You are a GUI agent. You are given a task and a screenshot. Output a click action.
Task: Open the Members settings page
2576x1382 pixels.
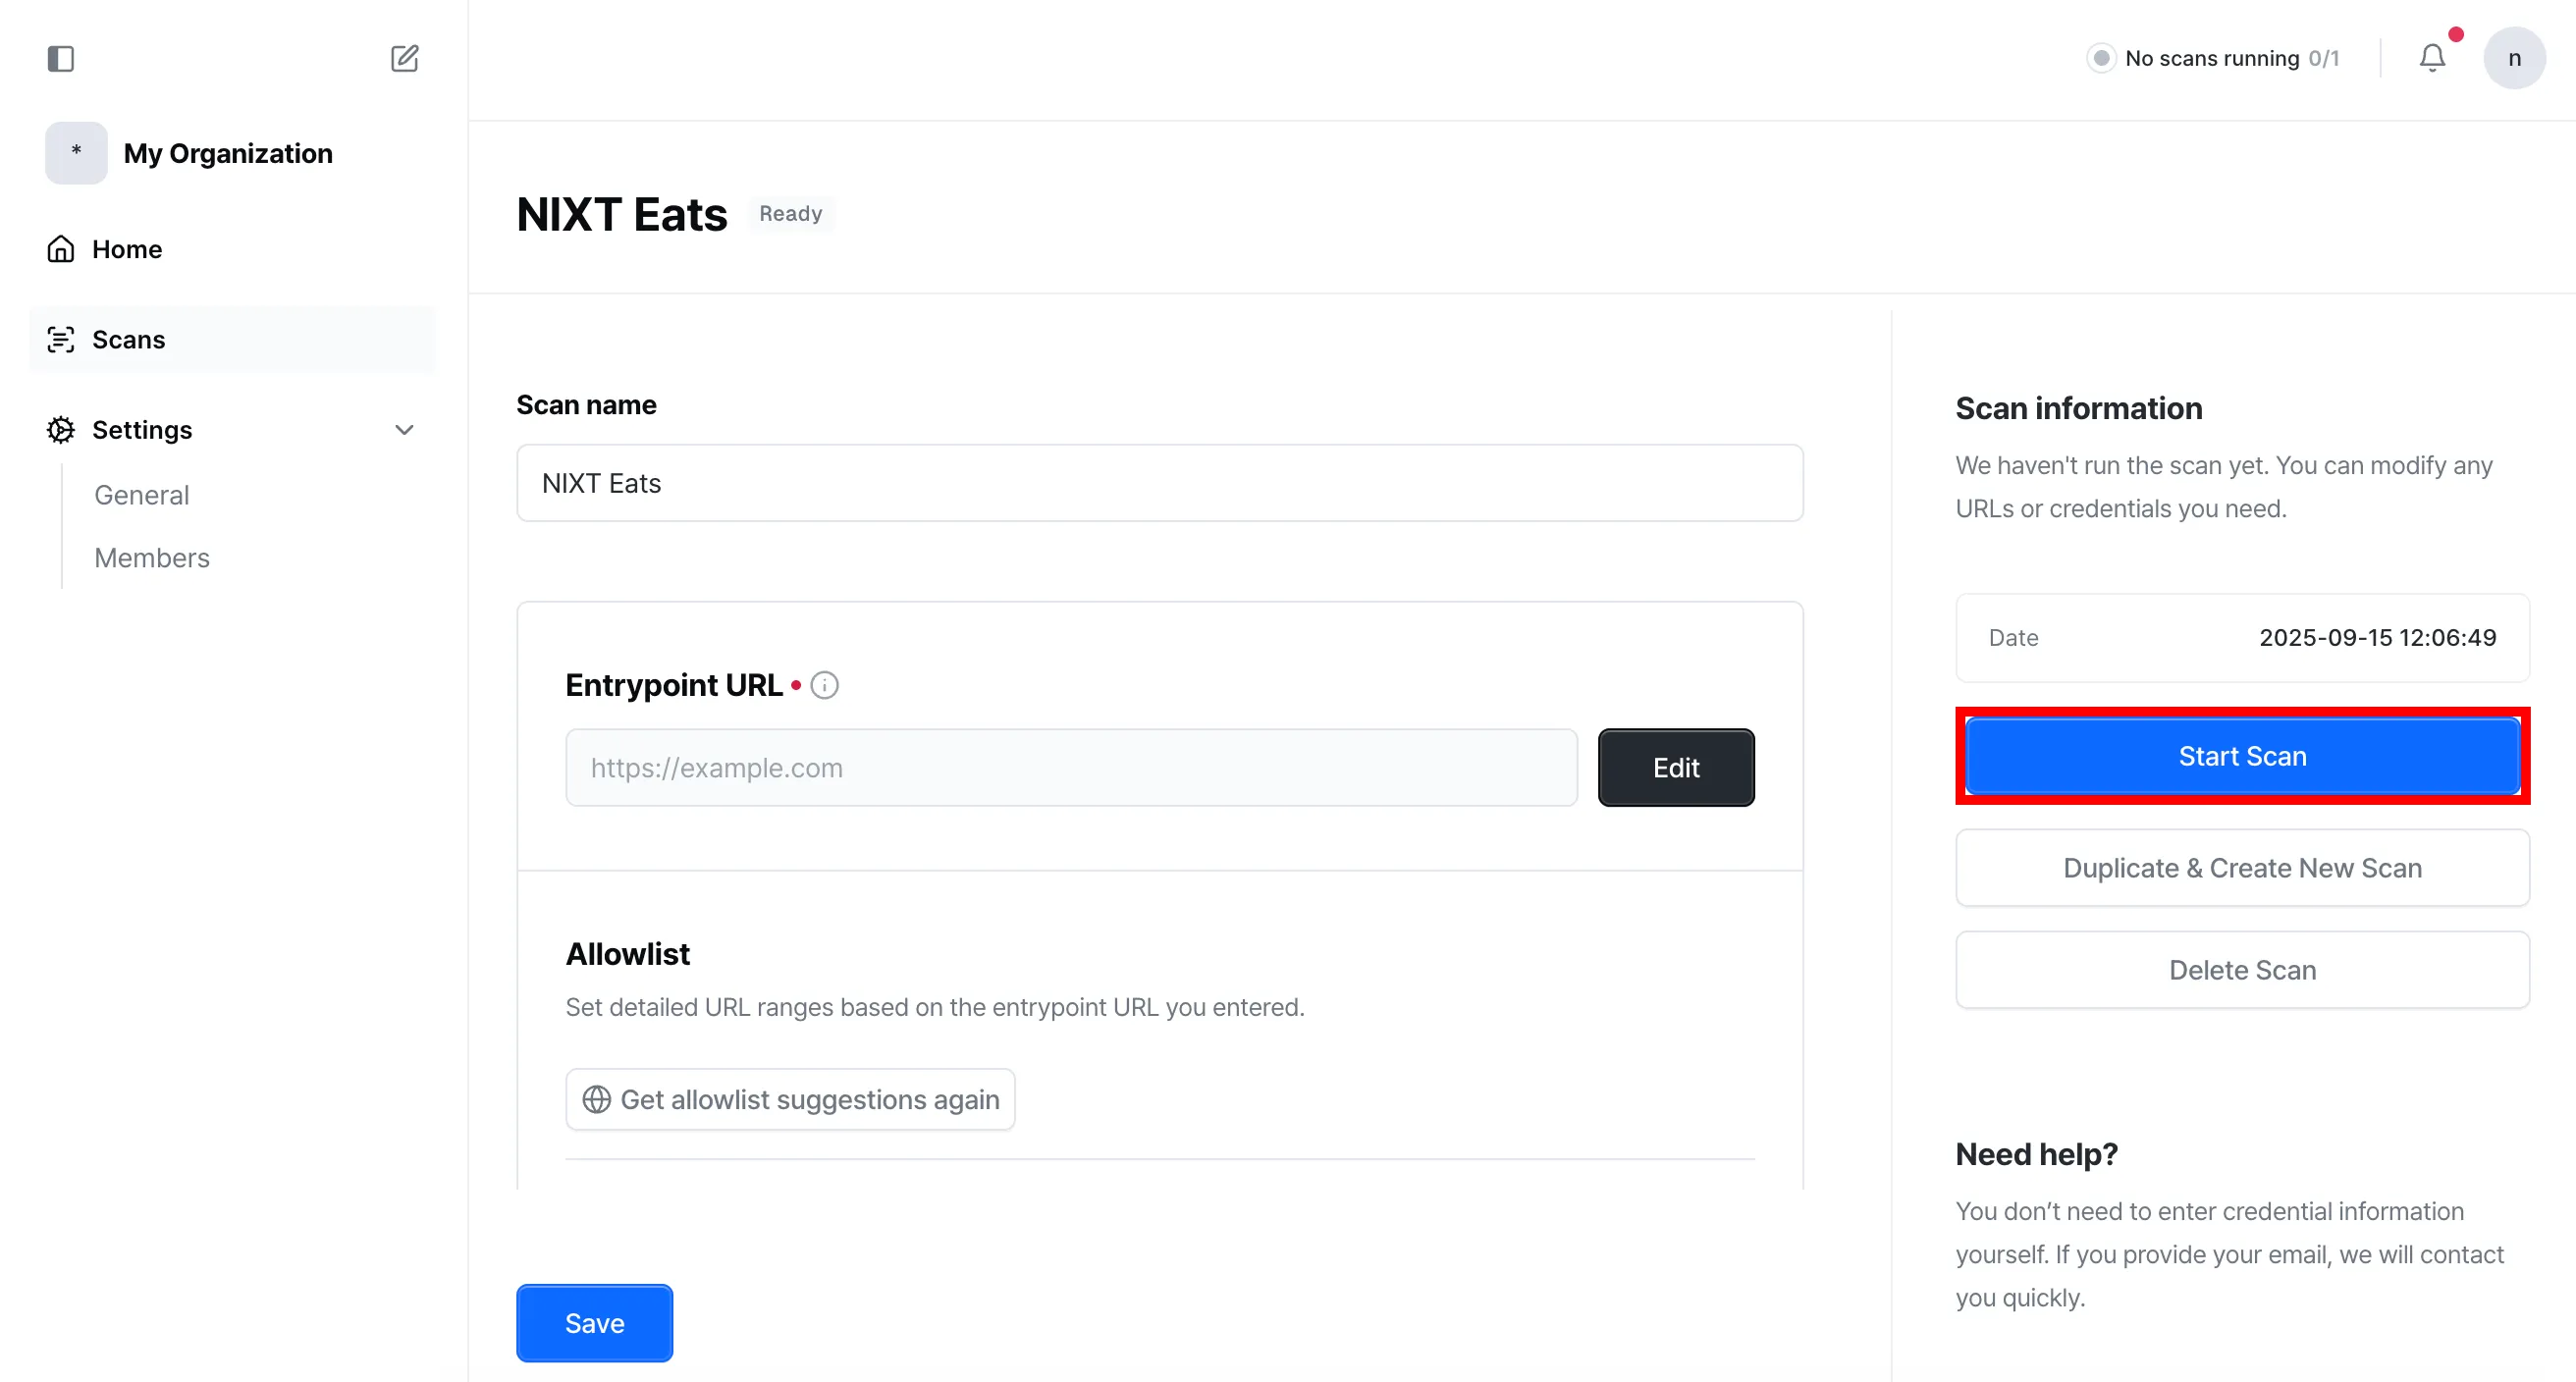(152, 558)
